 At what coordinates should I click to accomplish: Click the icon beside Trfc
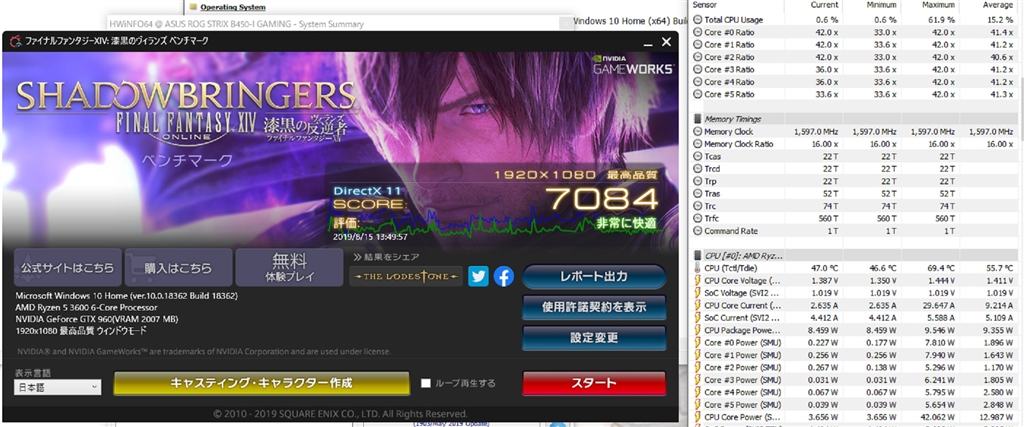click(x=698, y=219)
